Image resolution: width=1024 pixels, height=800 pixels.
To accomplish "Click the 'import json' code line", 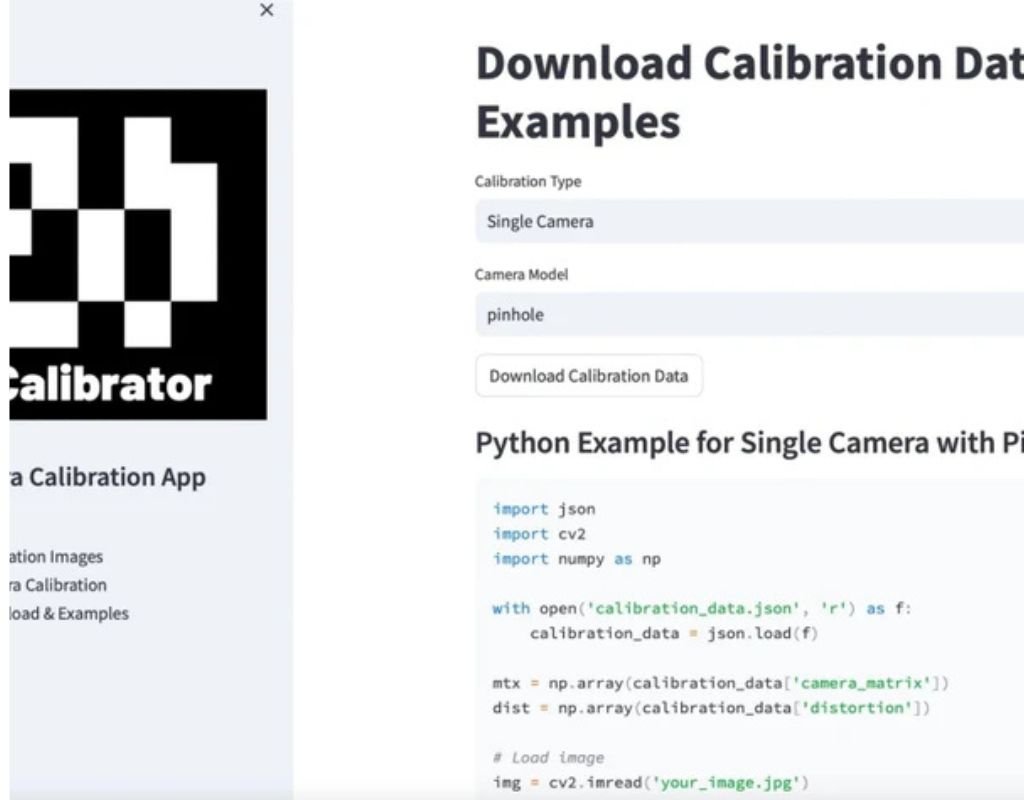I will (x=544, y=509).
